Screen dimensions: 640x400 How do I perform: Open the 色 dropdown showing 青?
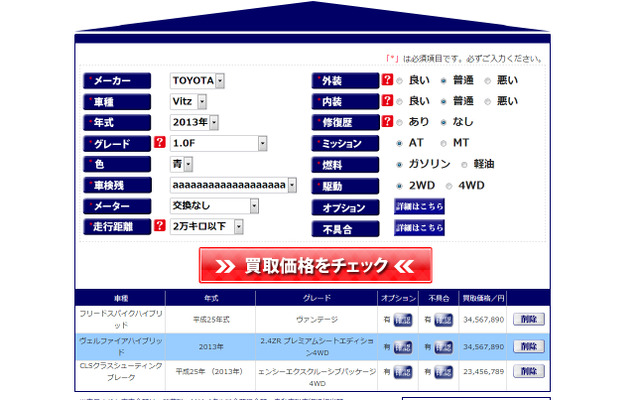click(x=181, y=164)
